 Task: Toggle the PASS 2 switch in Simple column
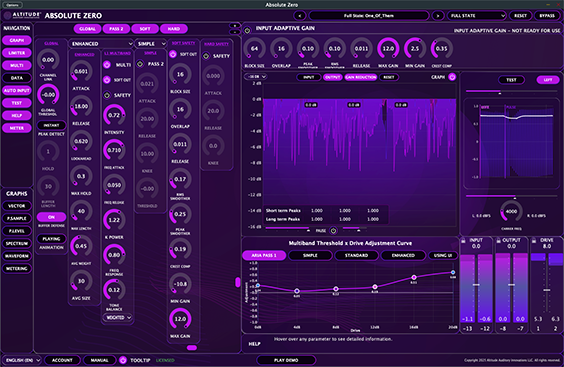pos(140,64)
